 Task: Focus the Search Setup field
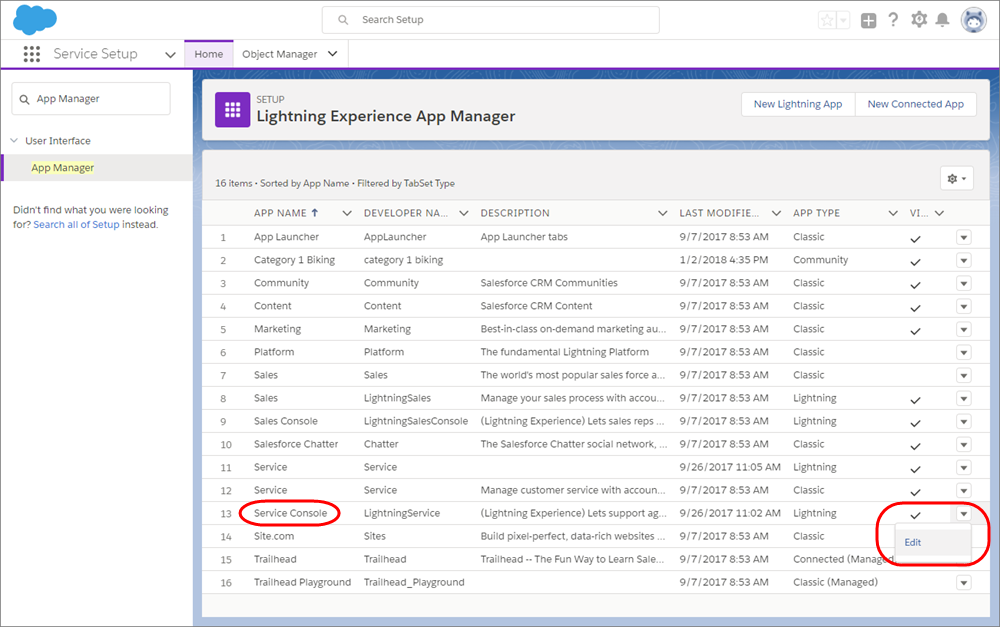click(x=490, y=20)
